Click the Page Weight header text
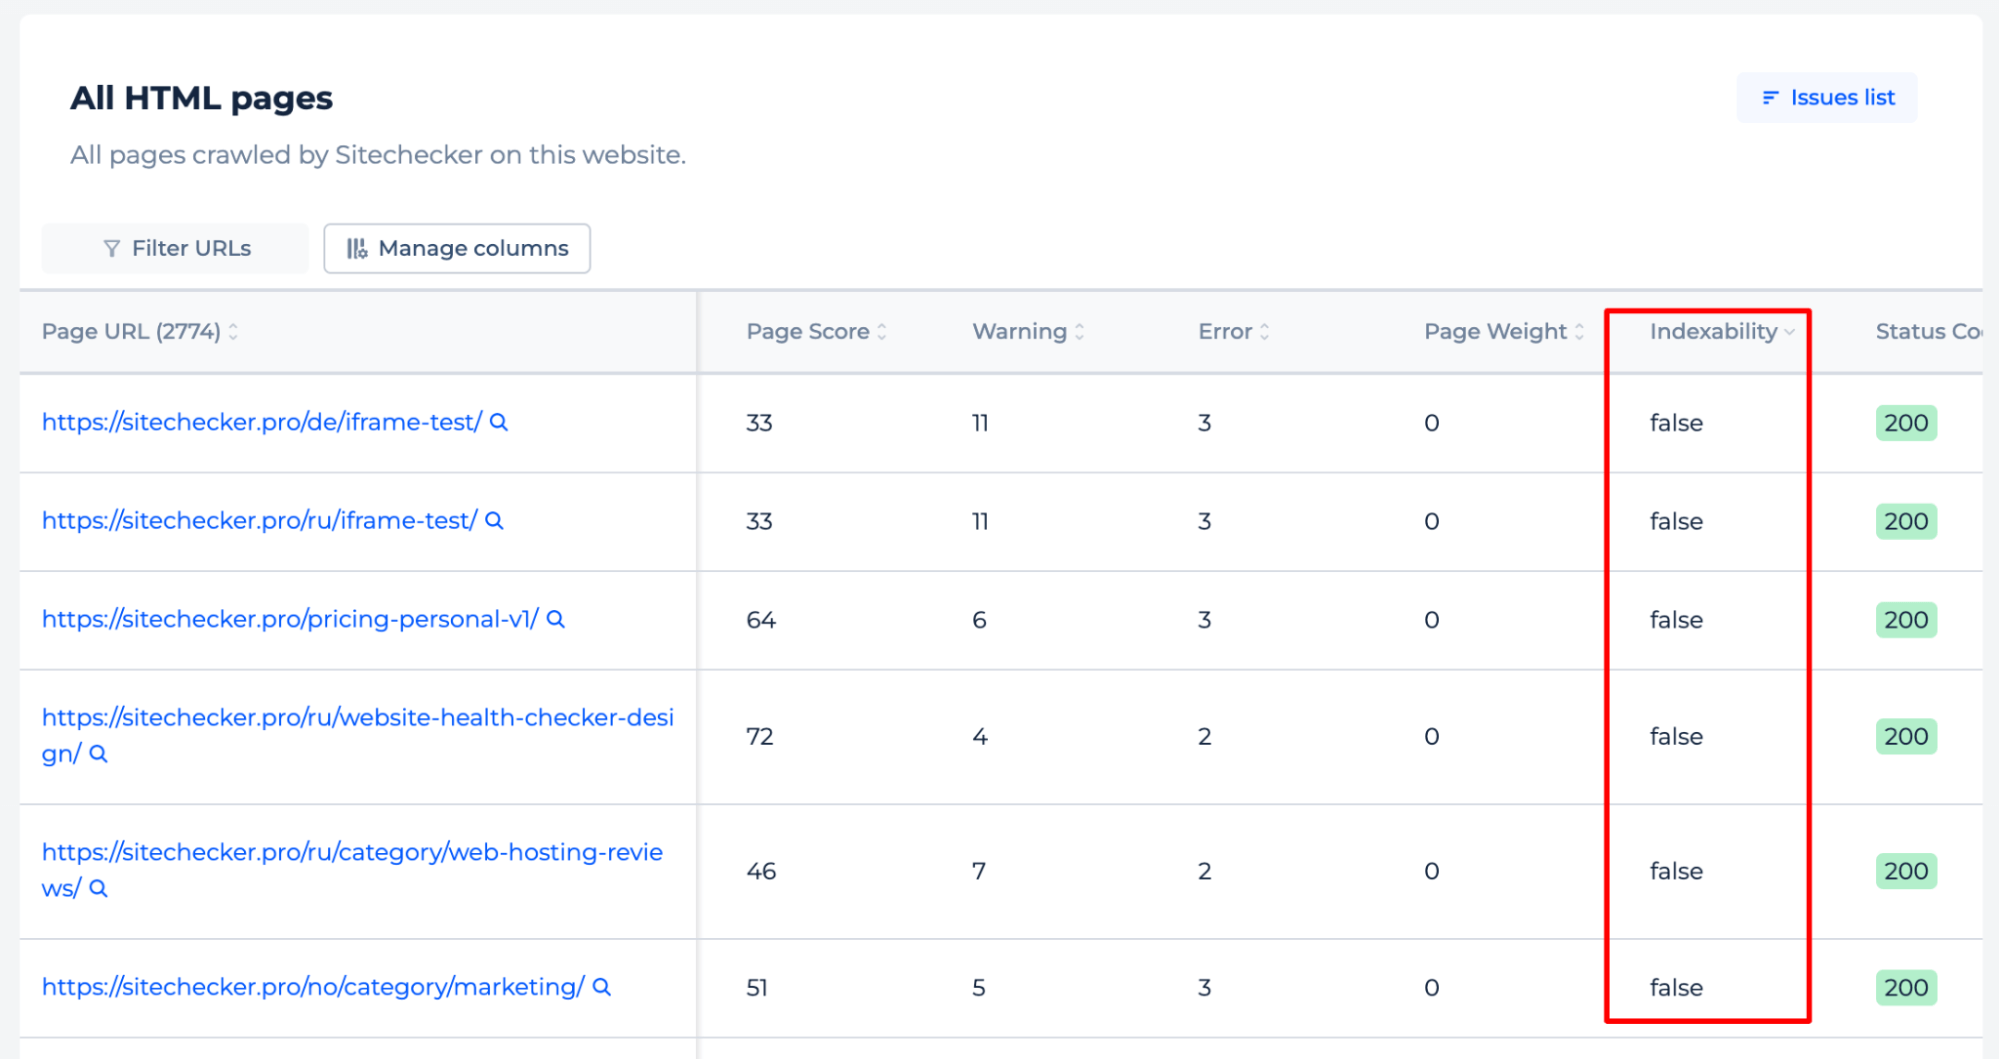 pos(1495,332)
